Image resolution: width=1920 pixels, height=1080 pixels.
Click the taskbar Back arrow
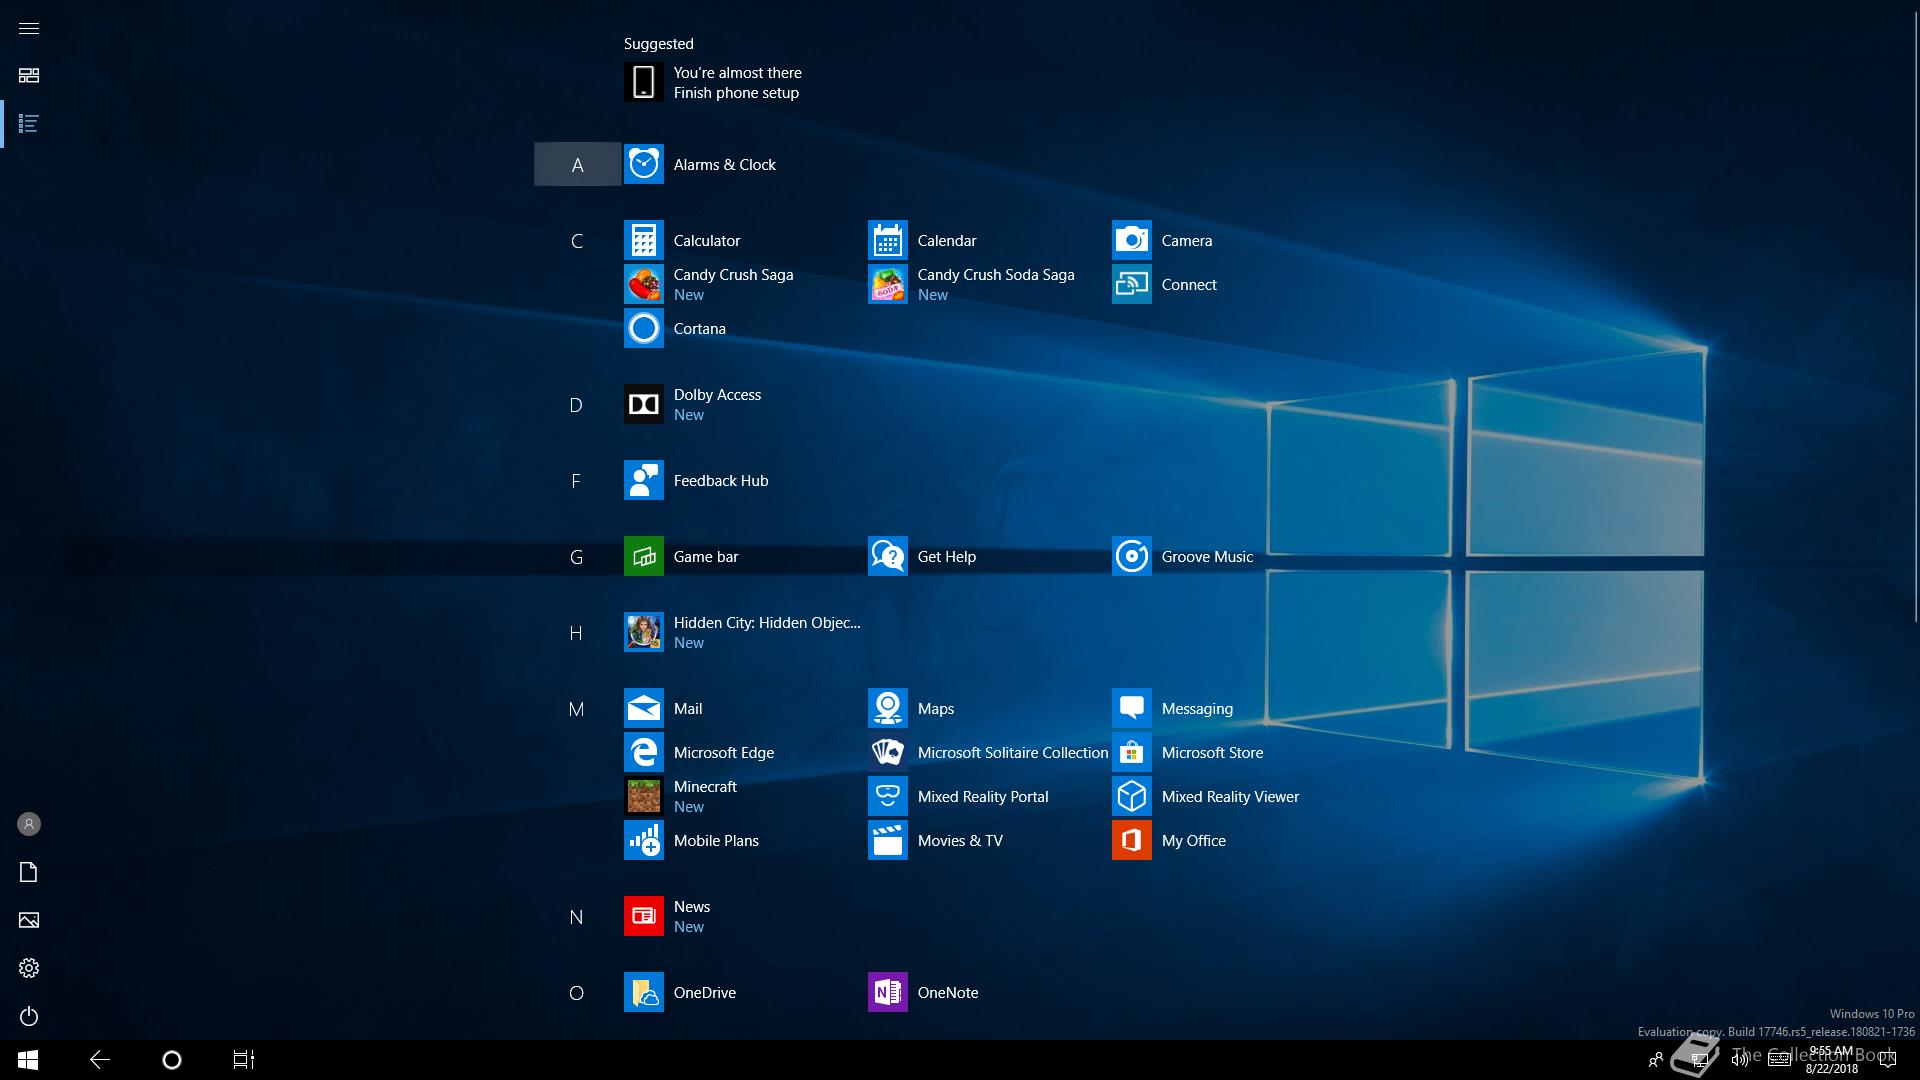click(100, 1060)
